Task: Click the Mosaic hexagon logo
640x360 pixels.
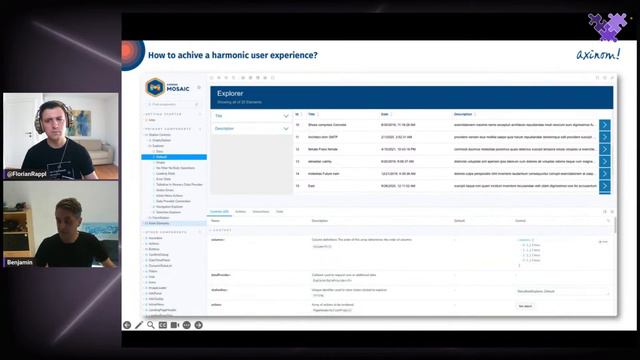Action: pos(155,87)
